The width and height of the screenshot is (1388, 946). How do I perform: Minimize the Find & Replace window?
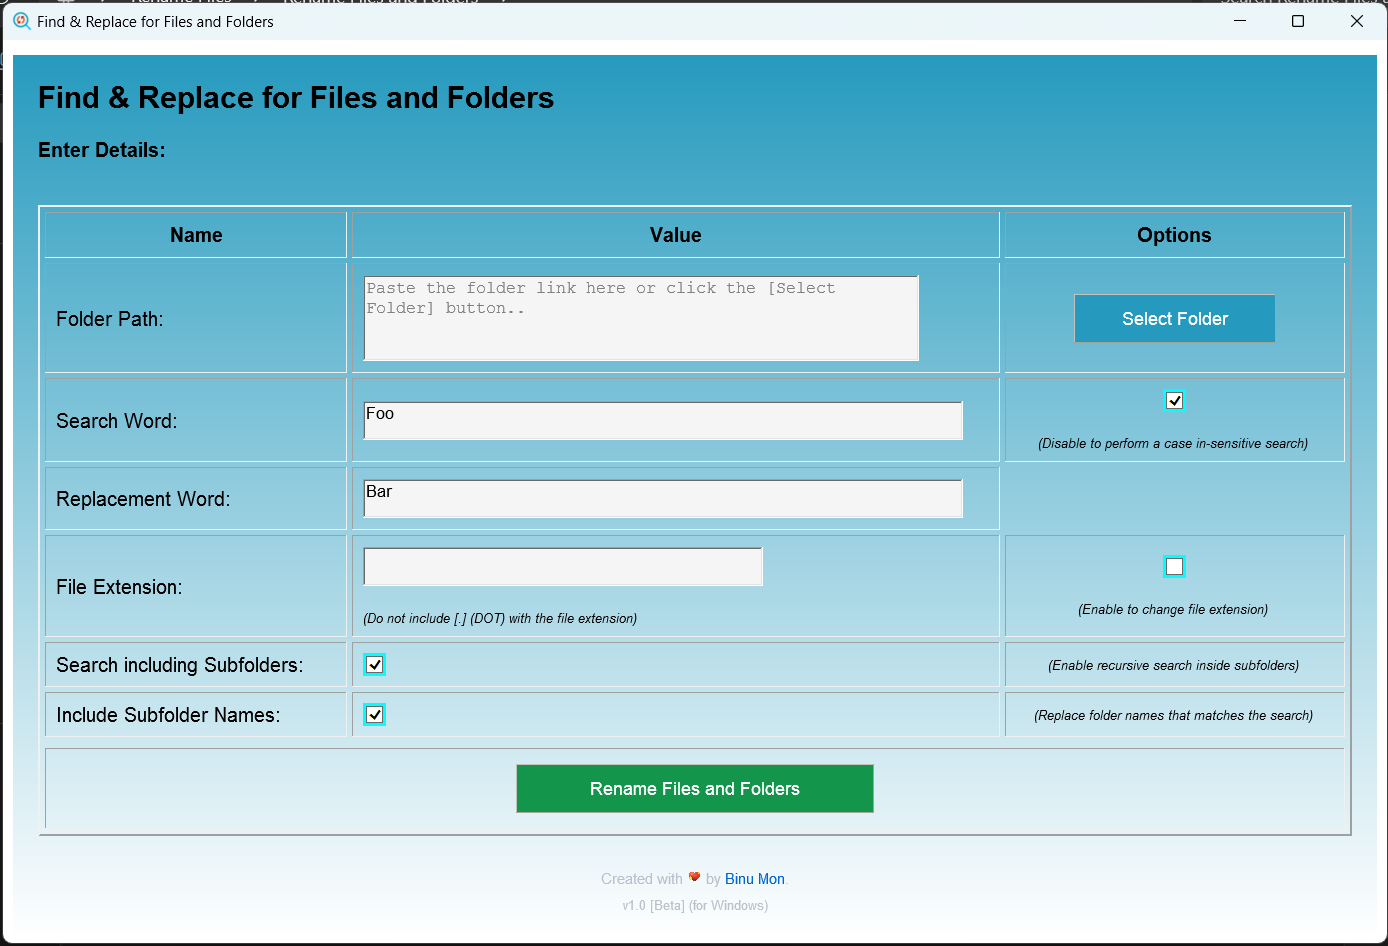pyautogui.click(x=1240, y=21)
